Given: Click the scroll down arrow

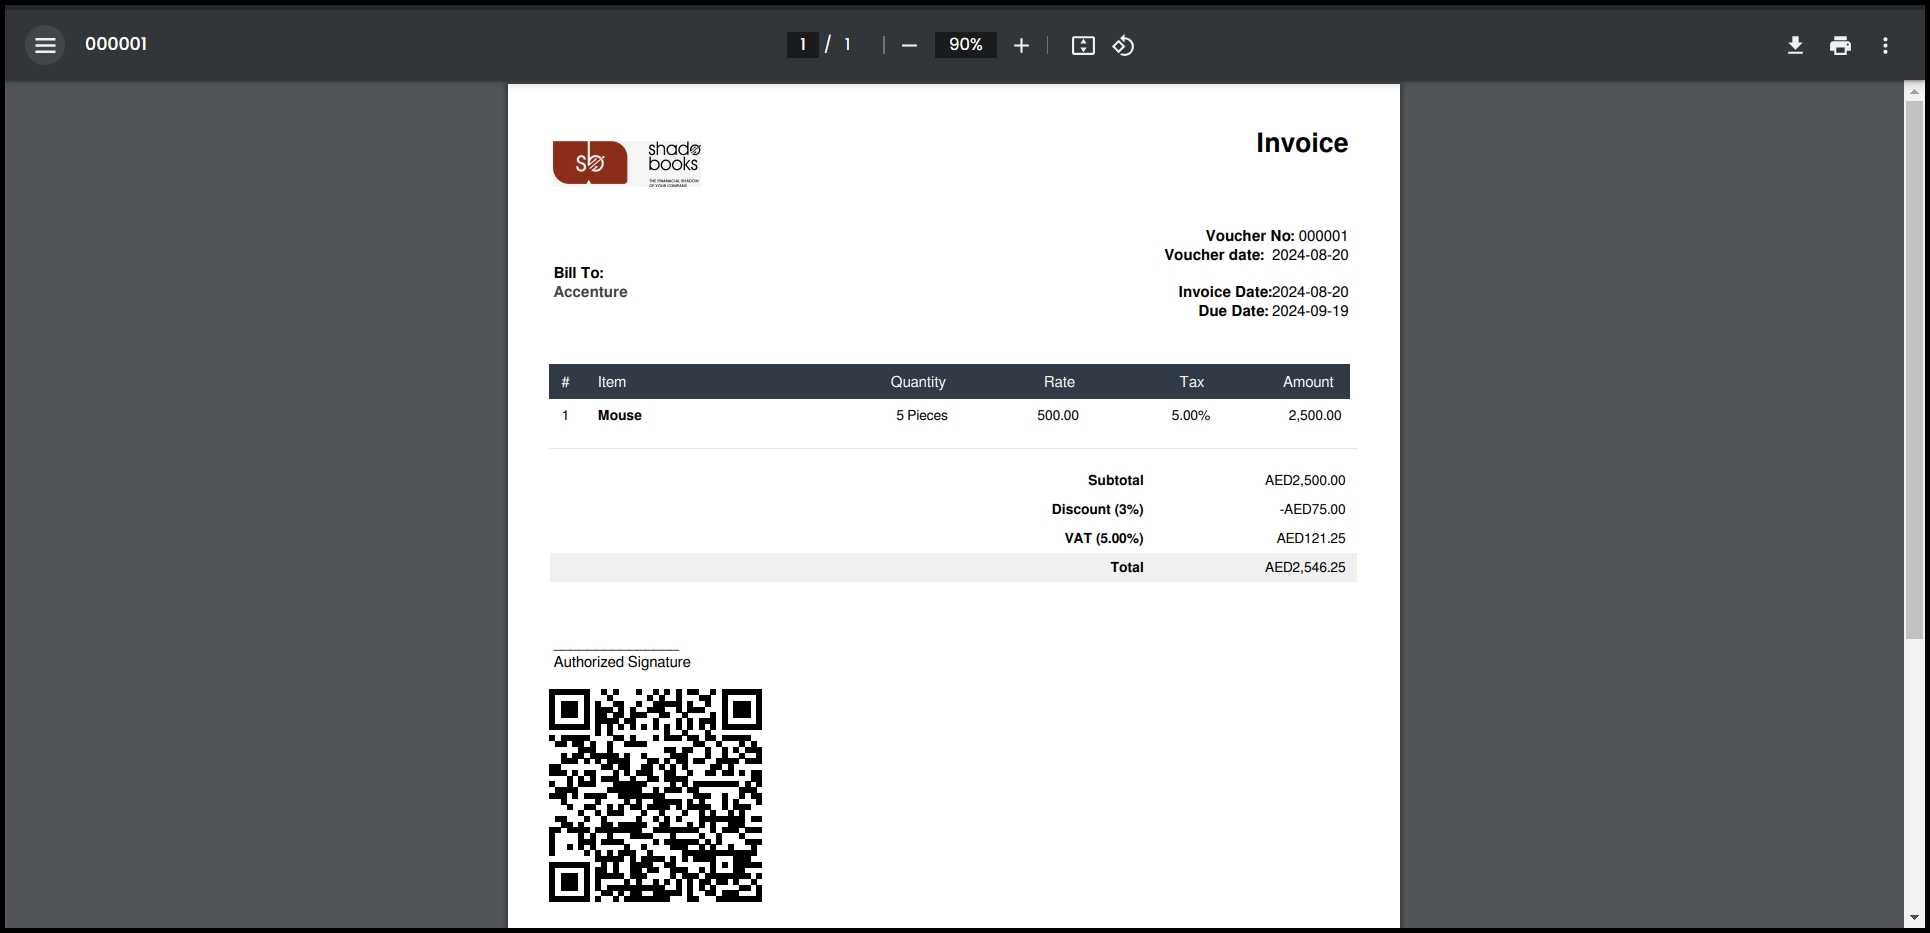Looking at the screenshot, I should coord(1914,917).
